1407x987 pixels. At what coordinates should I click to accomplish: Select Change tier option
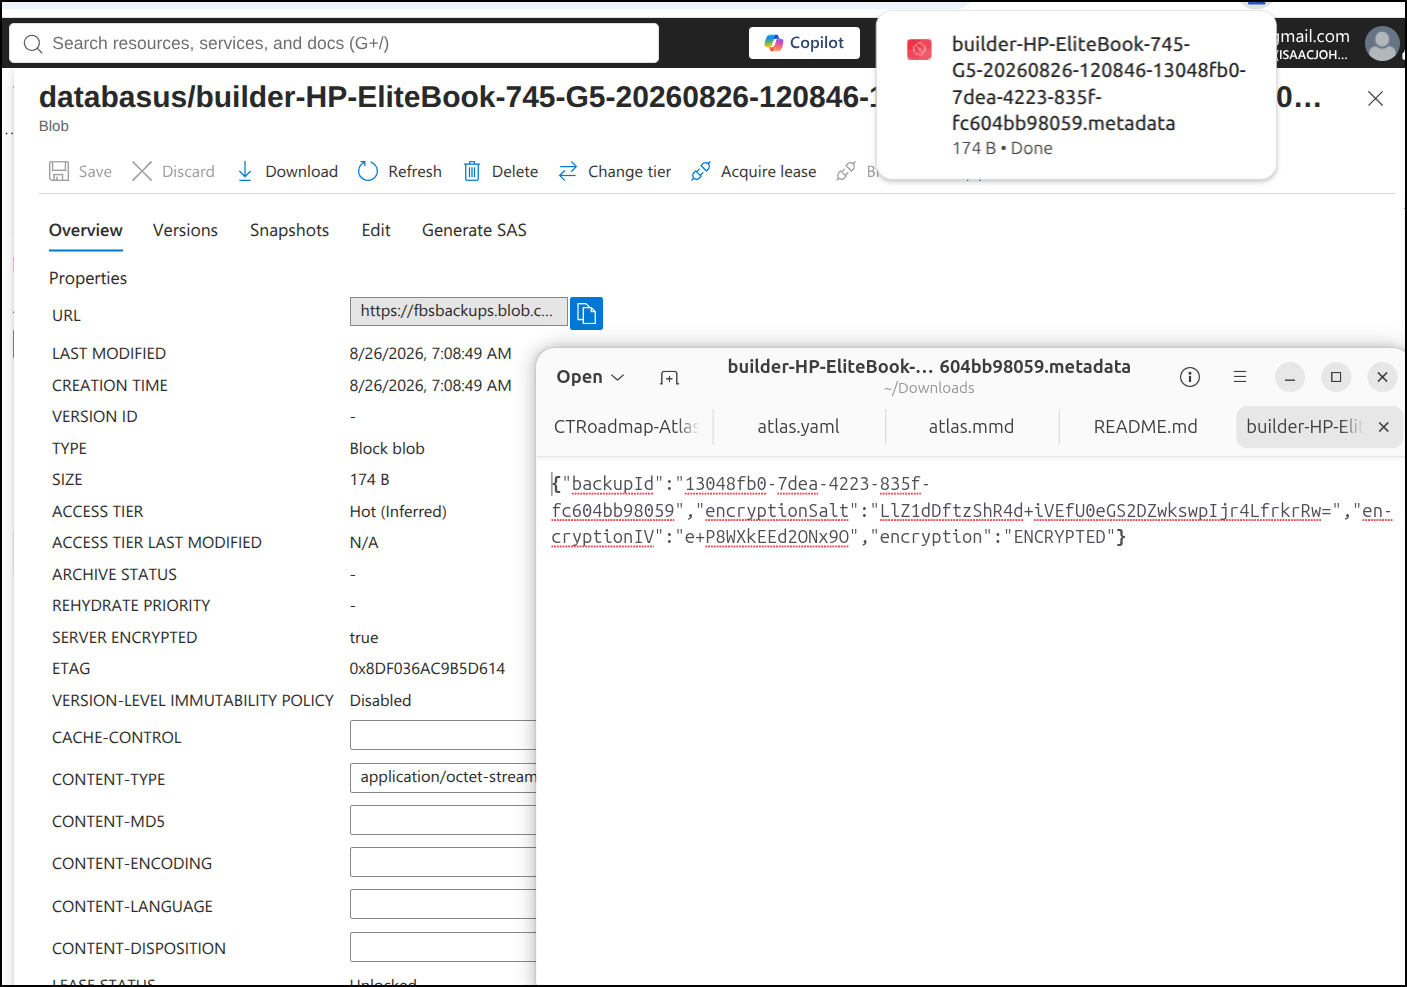pos(615,172)
